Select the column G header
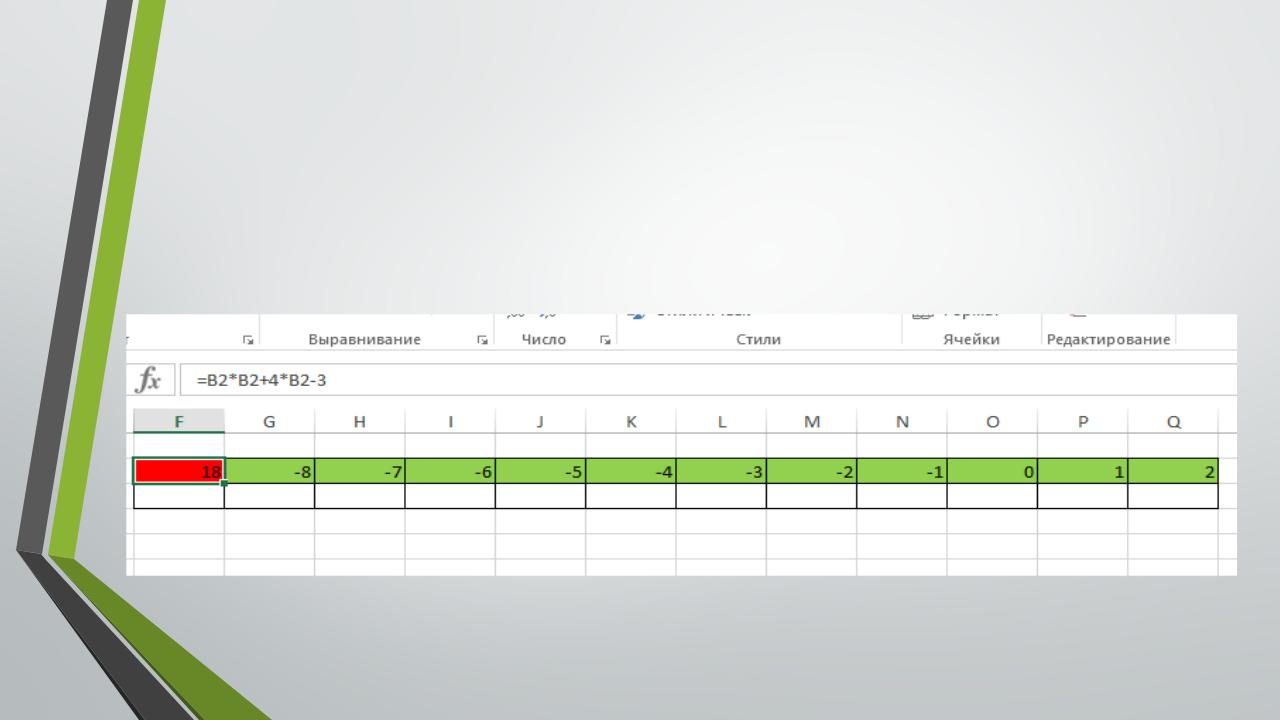This screenshot has height=720, width=1280. point(269,421)
